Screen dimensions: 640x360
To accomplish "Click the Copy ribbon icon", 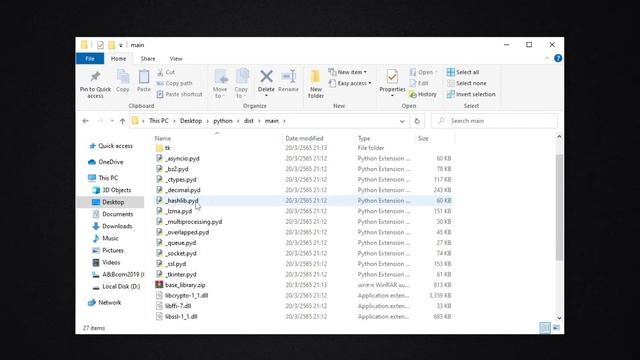I will pos(122,80).
